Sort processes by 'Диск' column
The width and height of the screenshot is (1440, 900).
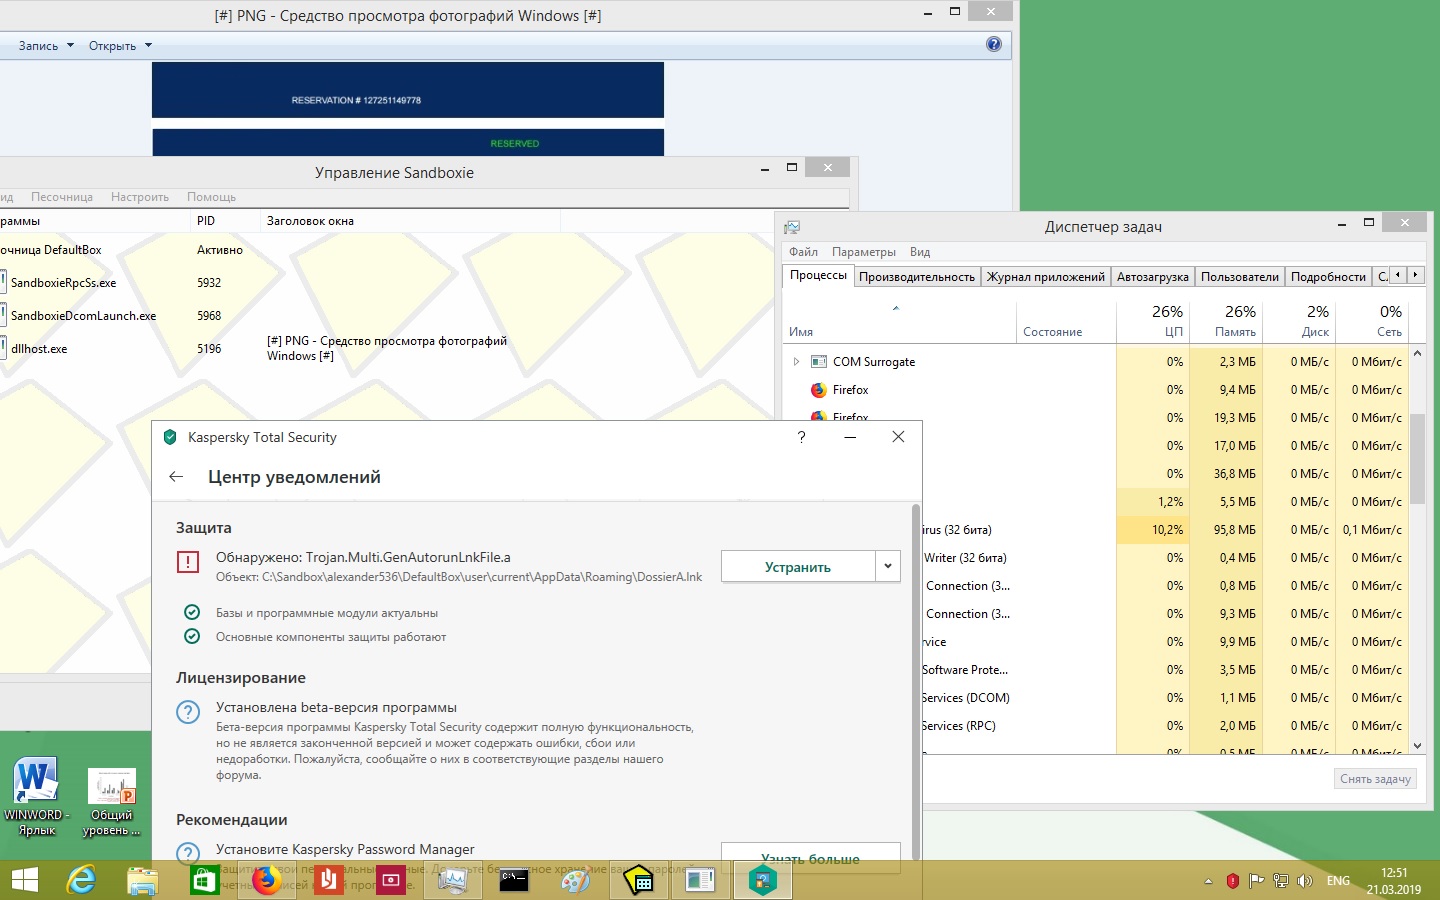[x=1299, y=321]
